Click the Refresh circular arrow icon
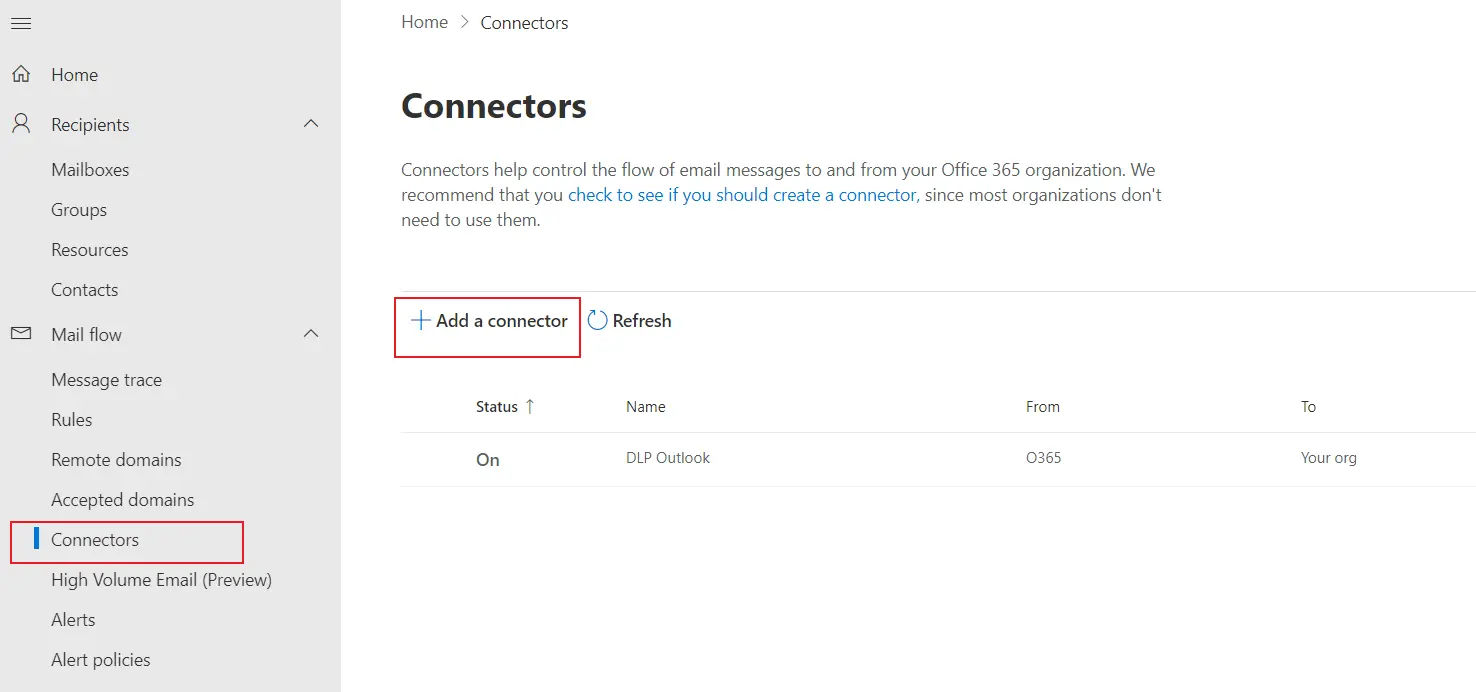This screenshot has height=692, width=1476. coord(598,320)
